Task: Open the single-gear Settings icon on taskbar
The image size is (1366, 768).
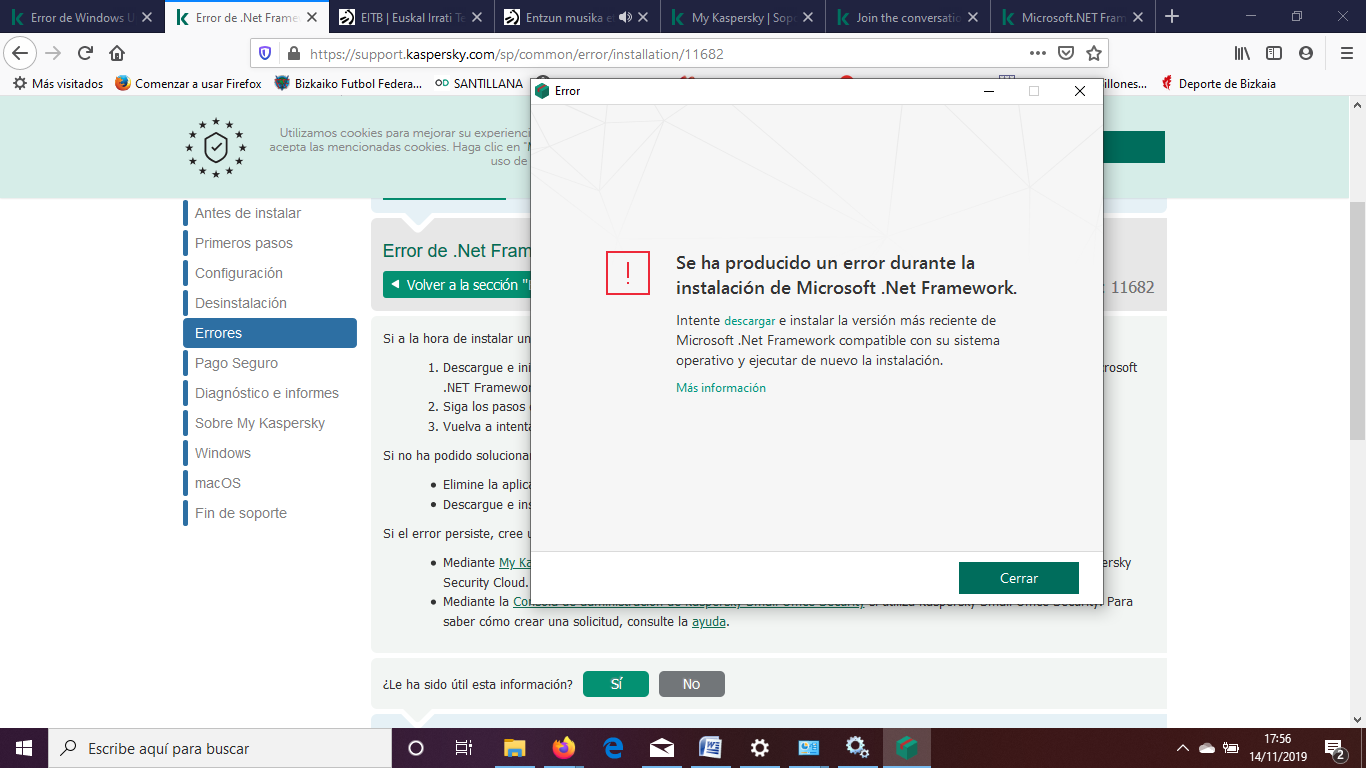Action: [x=760, y=748]
